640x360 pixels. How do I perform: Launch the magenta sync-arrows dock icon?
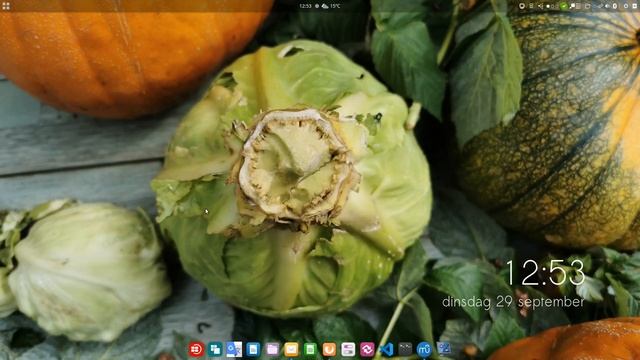(x=367, y=349)
